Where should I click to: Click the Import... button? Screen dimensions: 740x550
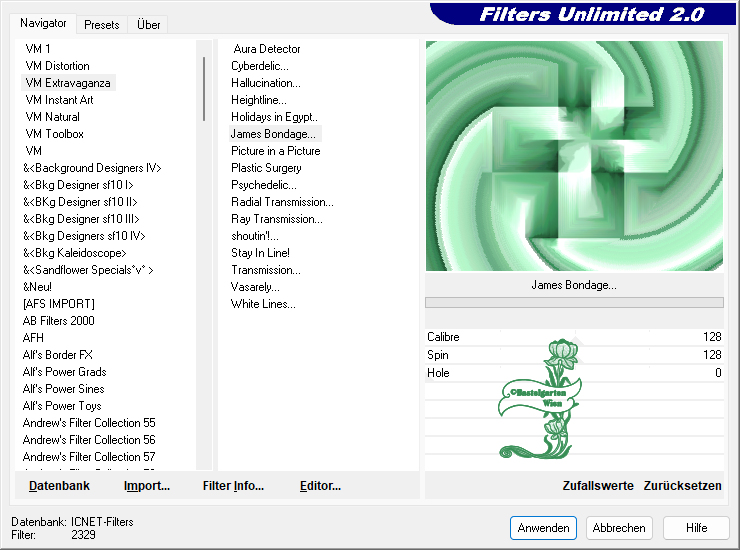(147, 485)
